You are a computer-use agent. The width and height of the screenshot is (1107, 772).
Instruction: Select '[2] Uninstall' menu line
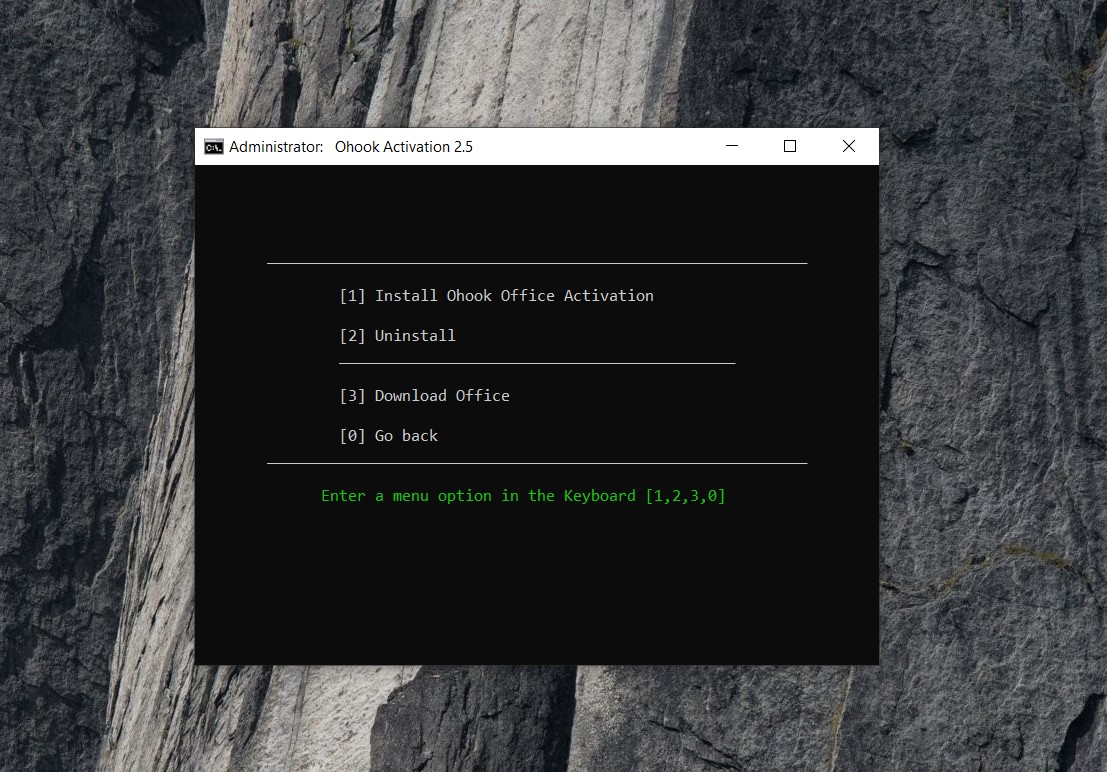pos(397,335)
